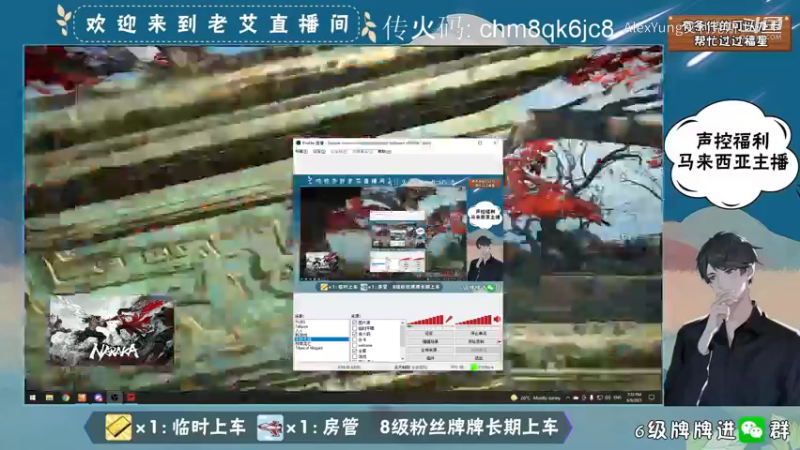Mute the microphone icon in OBS

[x=449, y=319]
